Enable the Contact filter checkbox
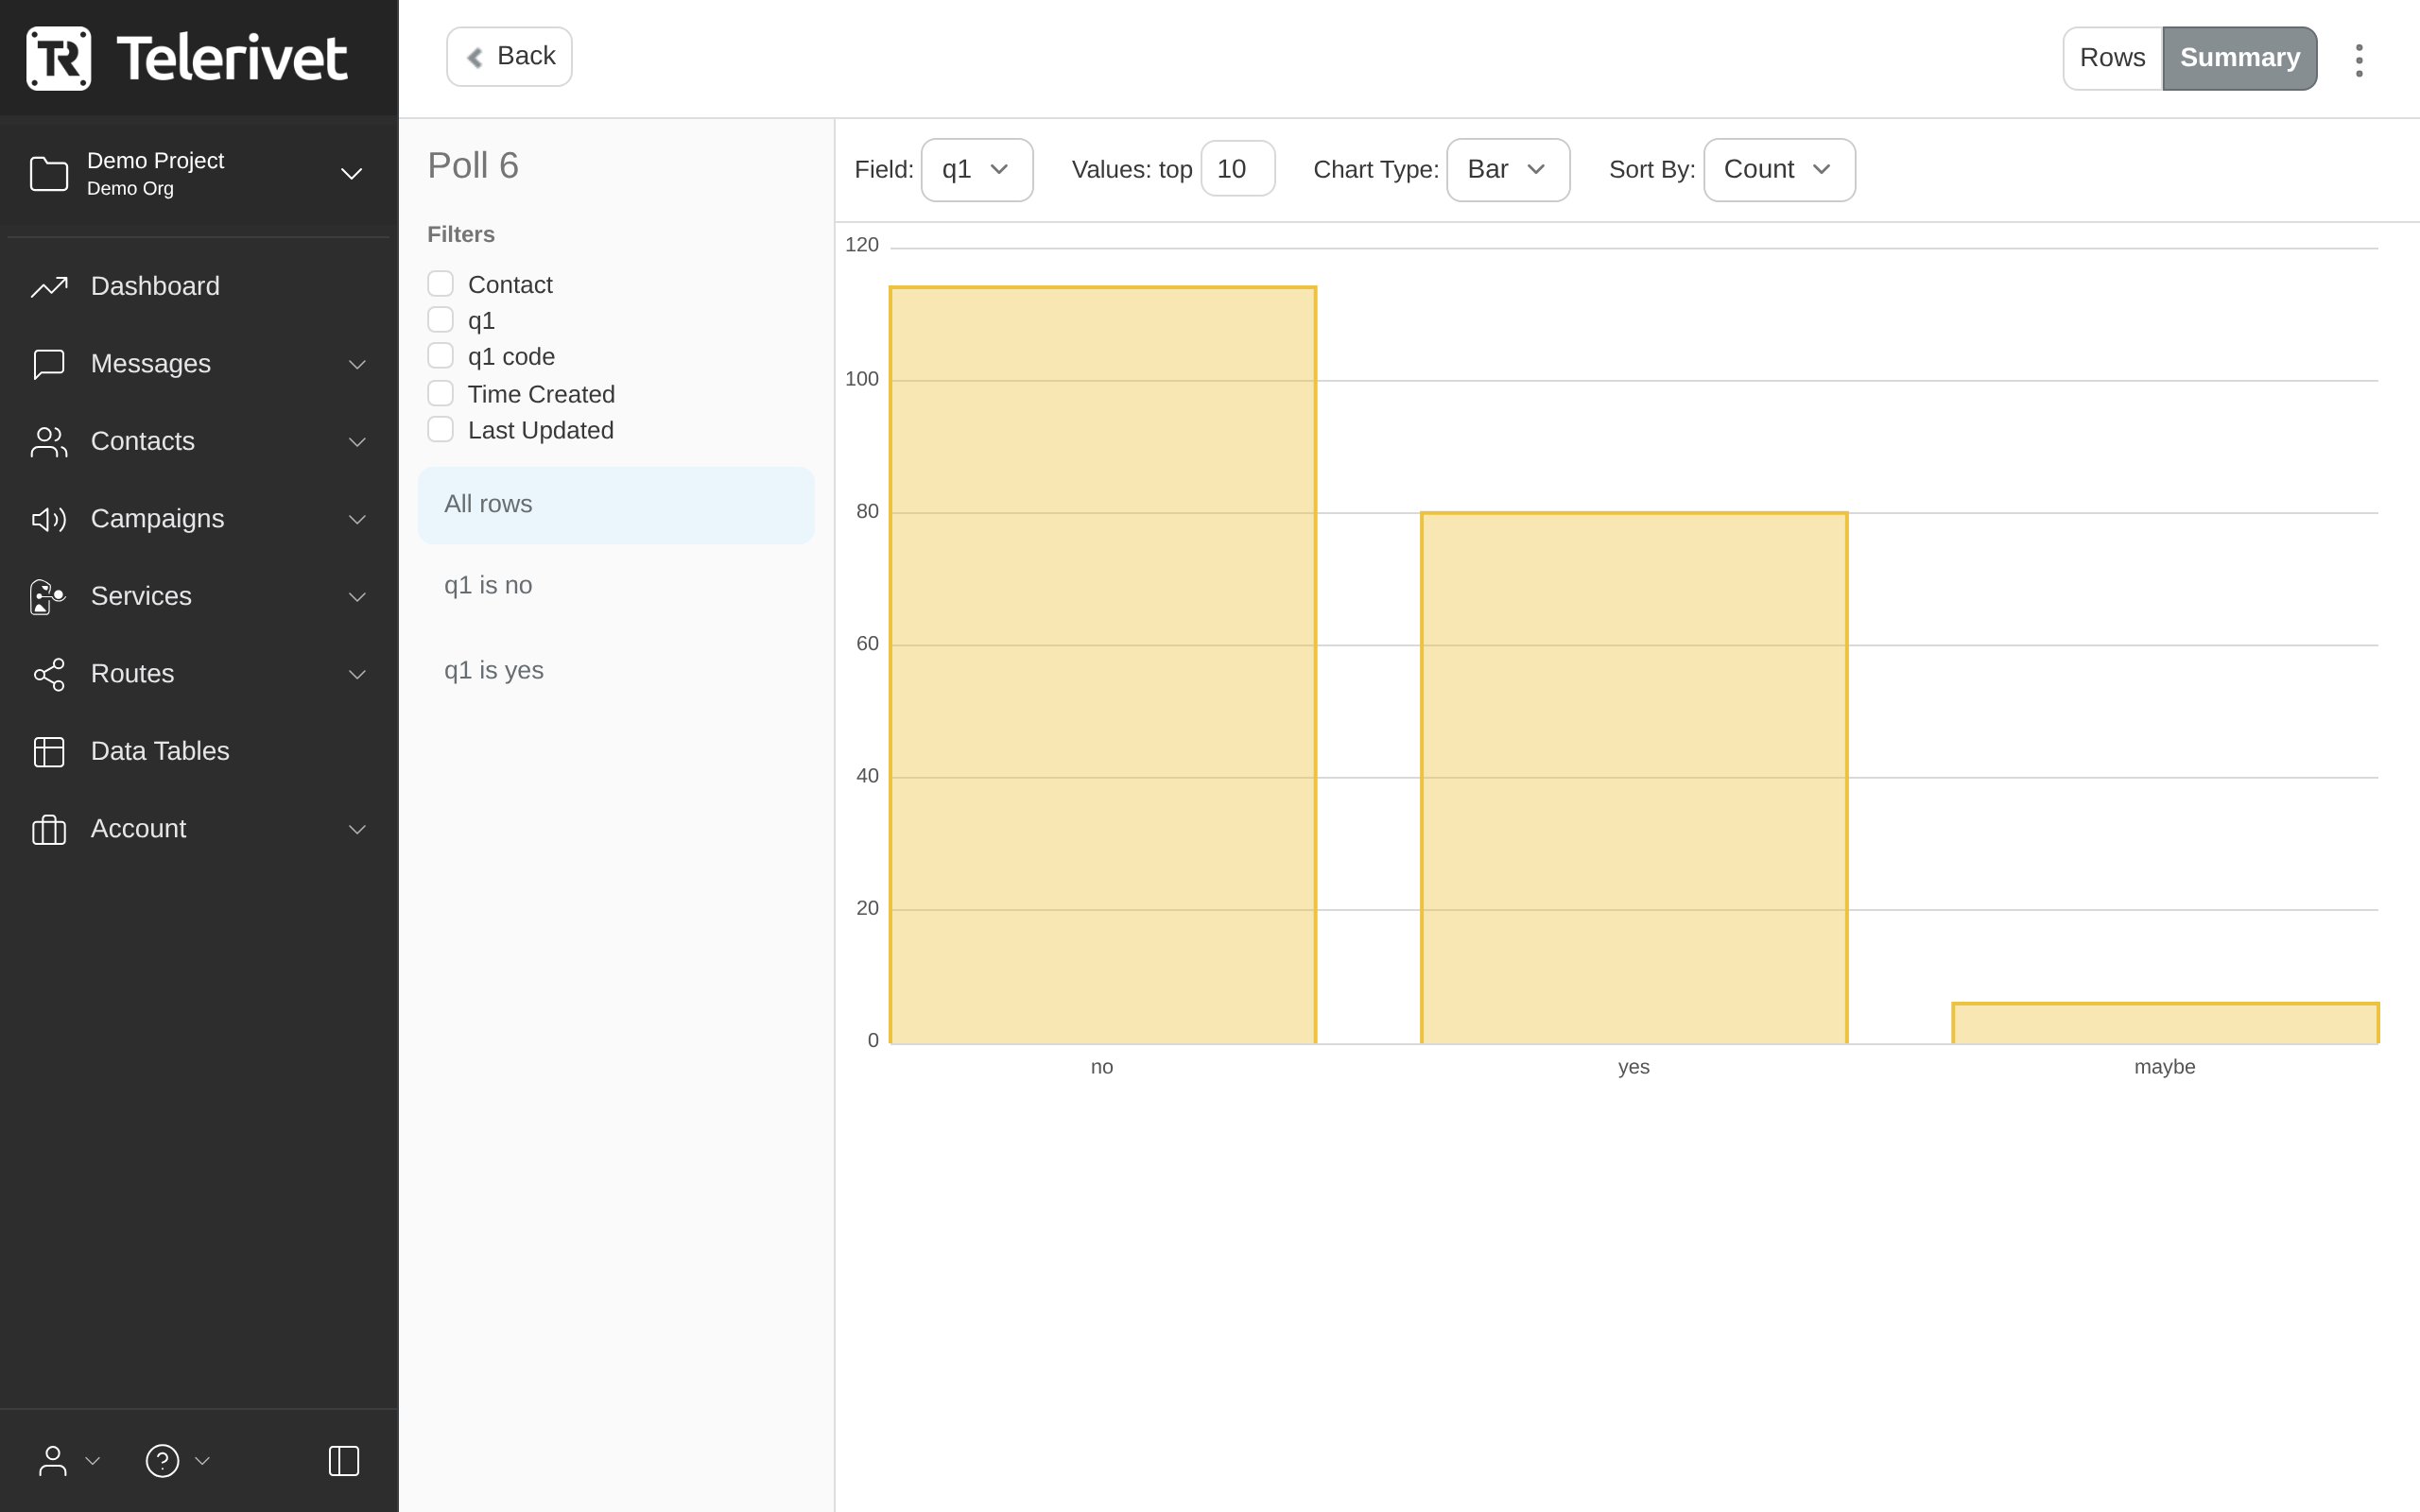This screenshot has height=1512, width=2420. click(440, 284)
